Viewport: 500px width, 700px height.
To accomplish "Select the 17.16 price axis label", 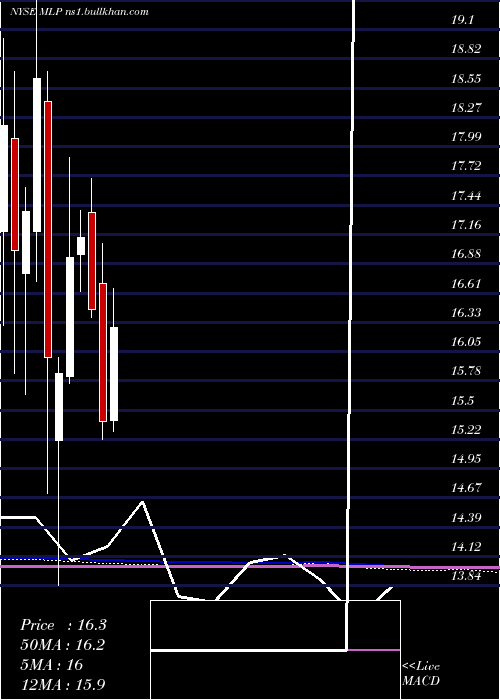I will point(466,225).
